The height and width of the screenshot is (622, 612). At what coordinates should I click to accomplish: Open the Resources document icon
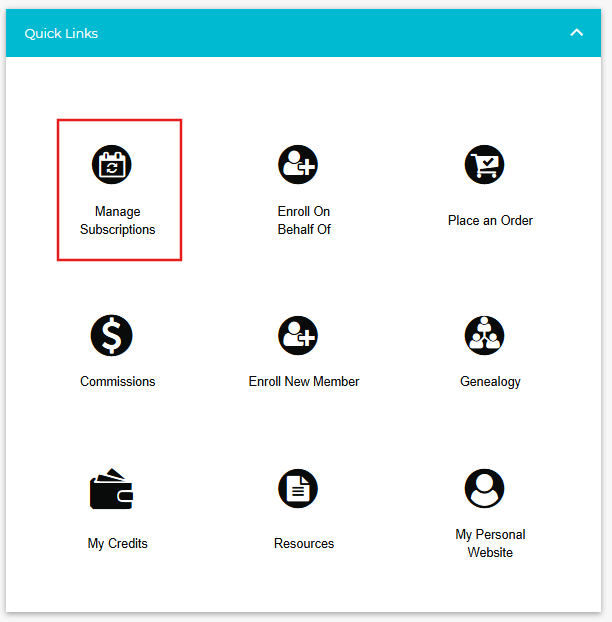point(298,489)
